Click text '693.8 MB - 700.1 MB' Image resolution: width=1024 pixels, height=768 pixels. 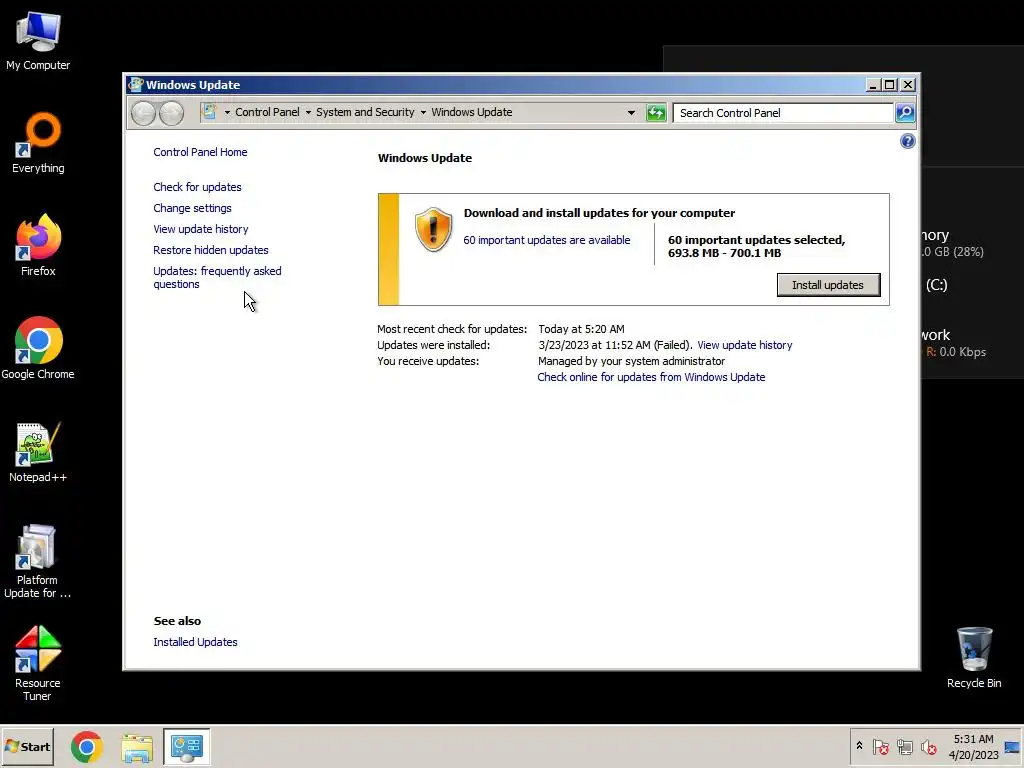coord(724,253)
